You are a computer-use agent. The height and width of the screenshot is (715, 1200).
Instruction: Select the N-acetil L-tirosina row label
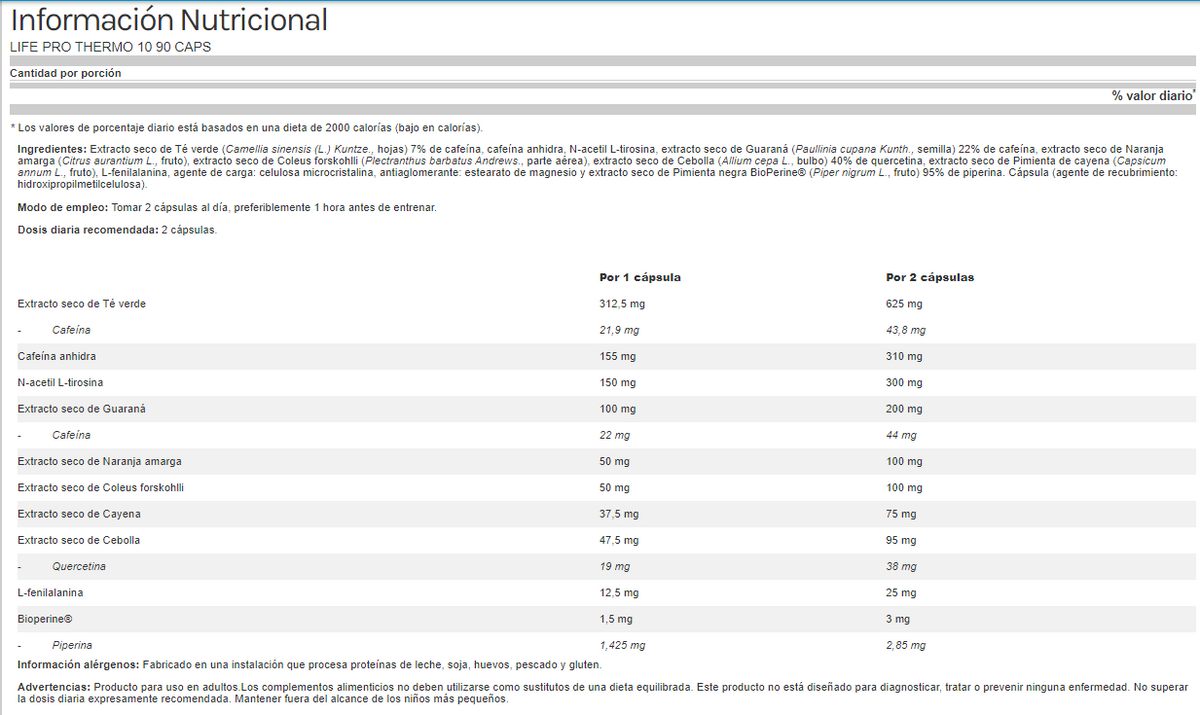click(x=60, y=383)
